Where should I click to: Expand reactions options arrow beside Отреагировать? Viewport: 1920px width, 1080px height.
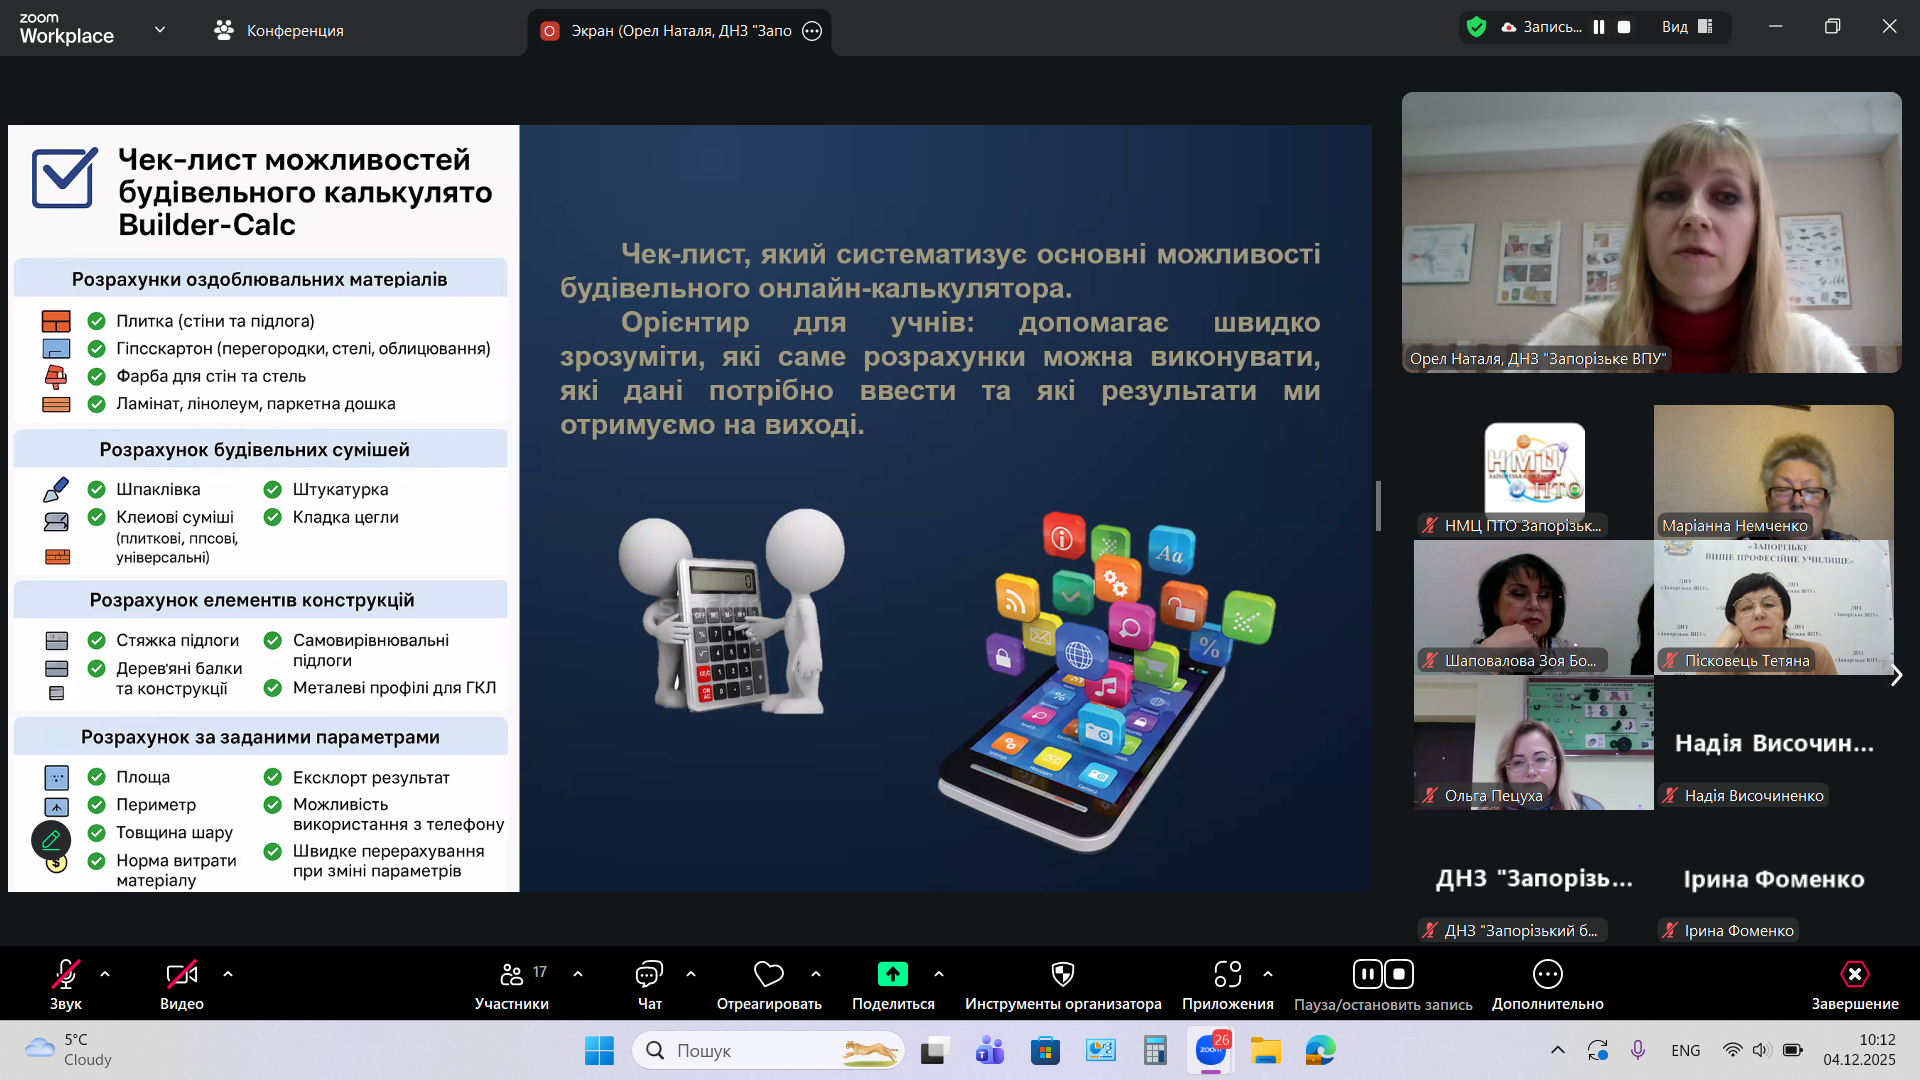point(816,974)
